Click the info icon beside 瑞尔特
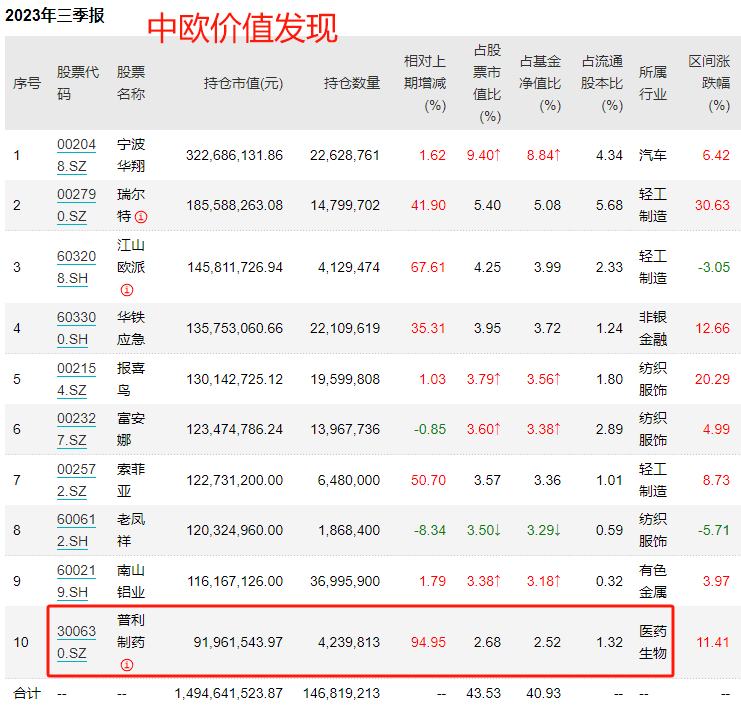 tap(141, 217)
